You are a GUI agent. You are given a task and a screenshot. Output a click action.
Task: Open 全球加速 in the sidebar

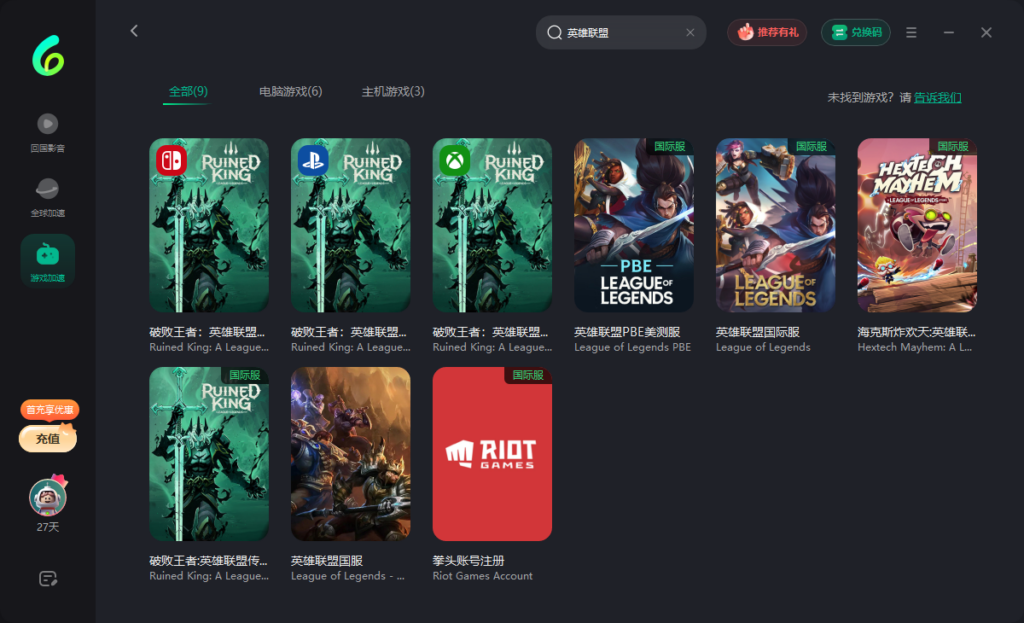[x=47, y=189]
